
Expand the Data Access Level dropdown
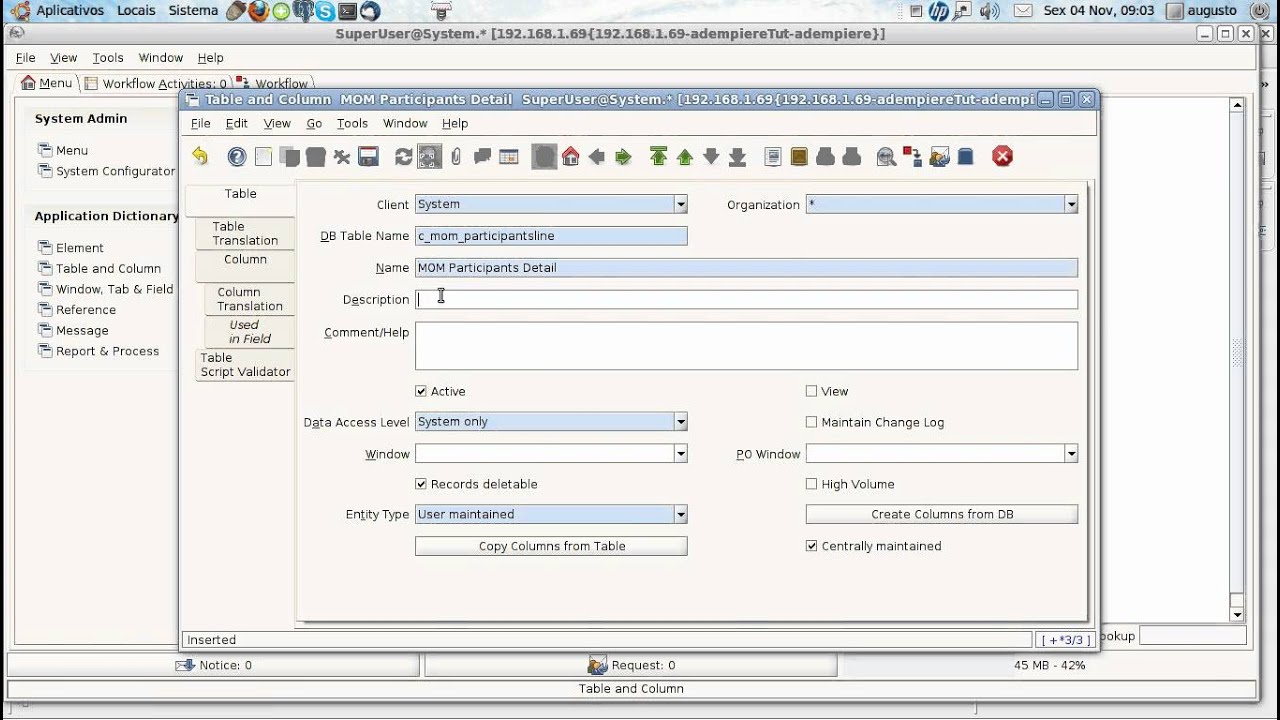(x=680, y=422)
